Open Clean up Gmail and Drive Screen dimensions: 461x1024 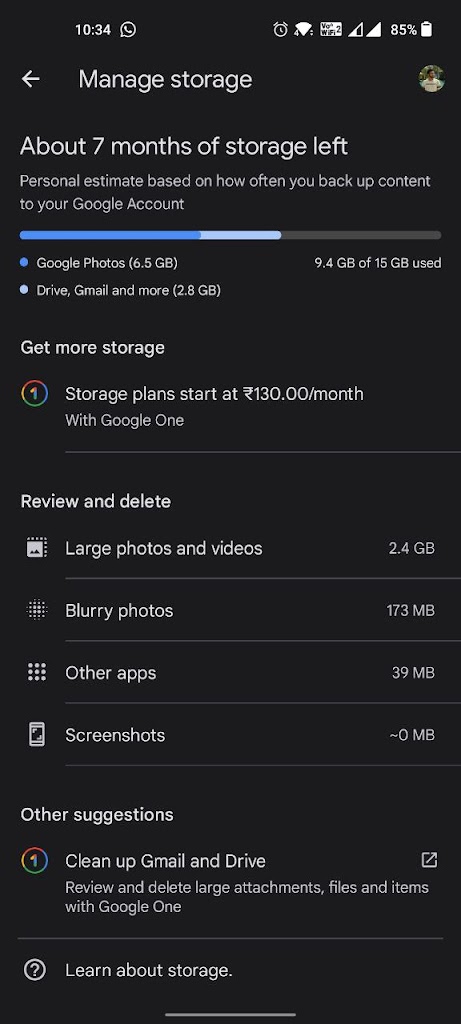(x=230, y=880)
